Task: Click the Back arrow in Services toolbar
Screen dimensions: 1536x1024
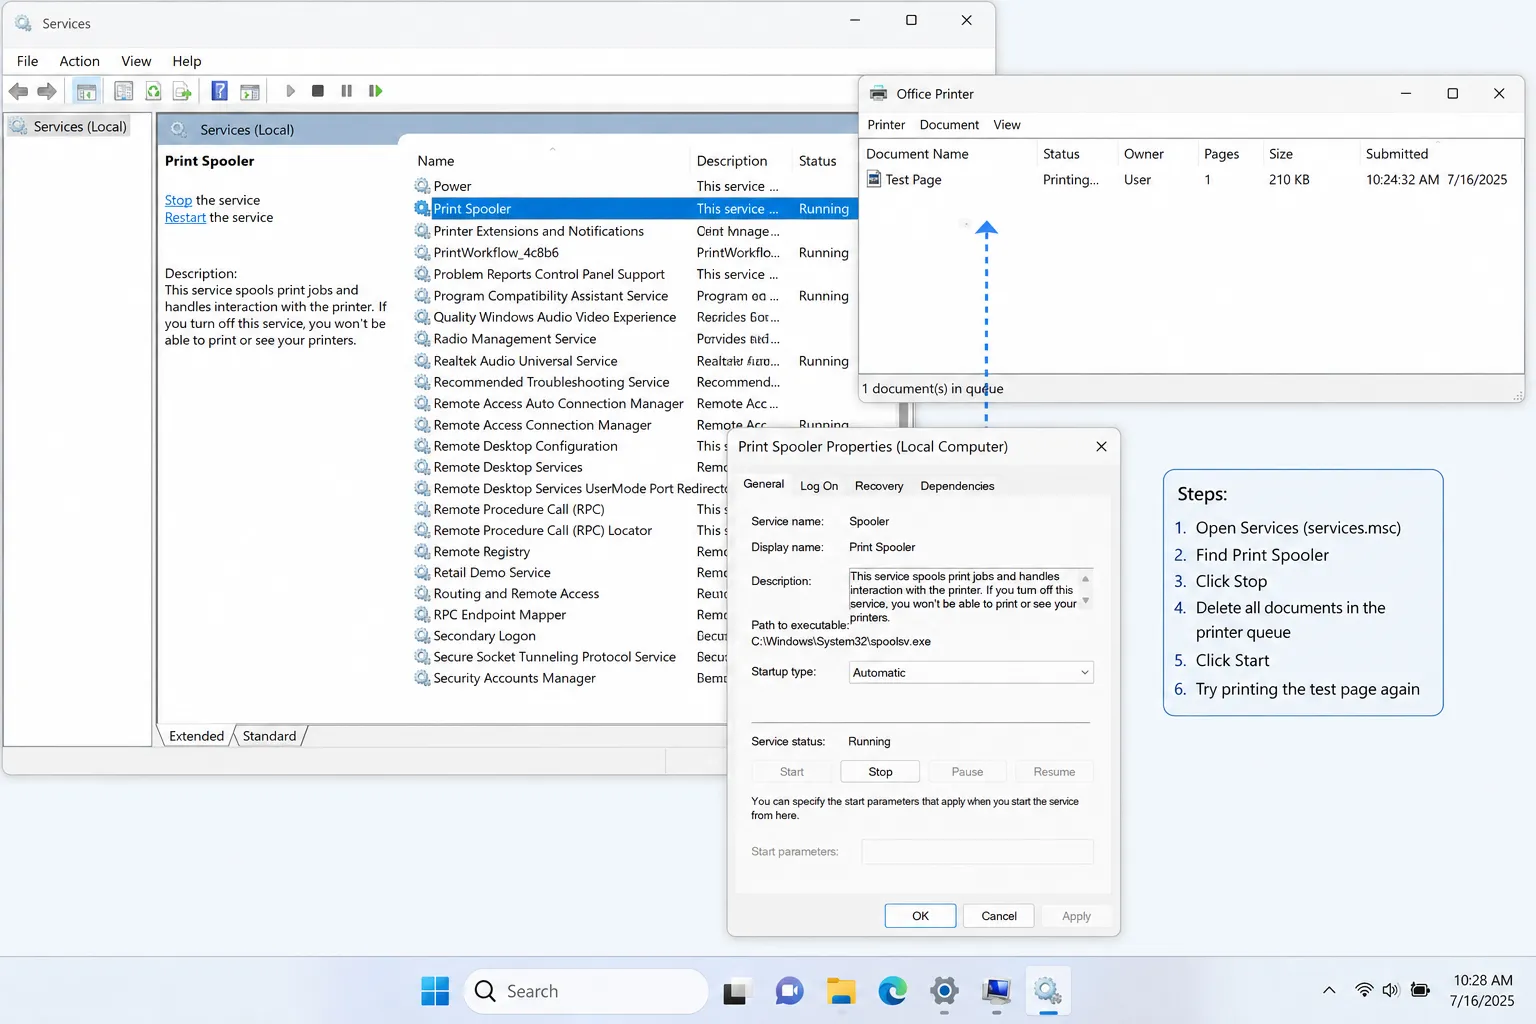Action: pyautogui.click(x=18, y=91)
